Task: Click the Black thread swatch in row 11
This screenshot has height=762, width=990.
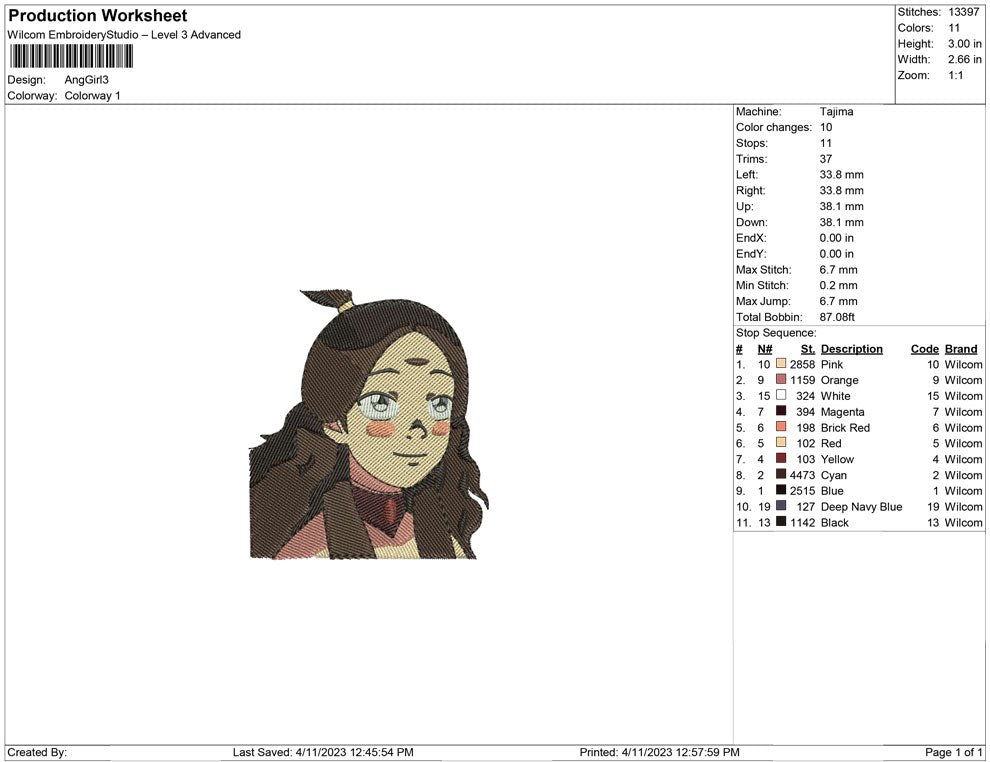Action: click(x=781, y=521)
